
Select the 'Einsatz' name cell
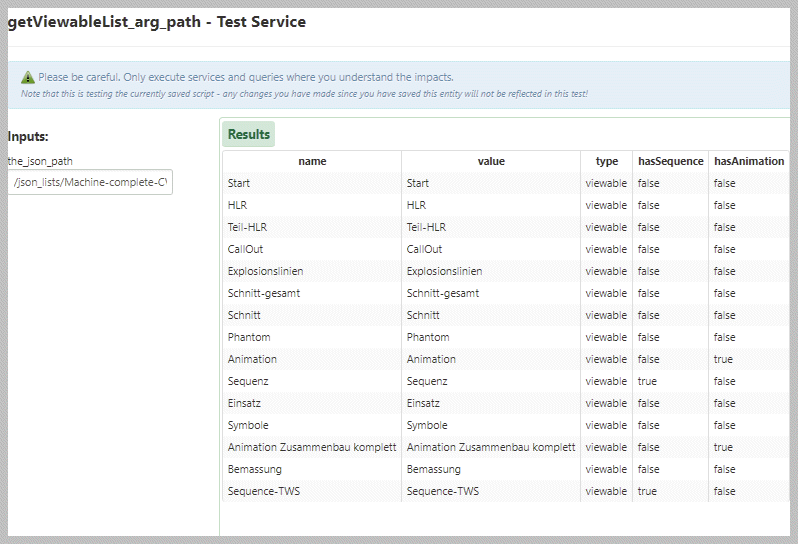pyautogui.click(x=312, y=403)
